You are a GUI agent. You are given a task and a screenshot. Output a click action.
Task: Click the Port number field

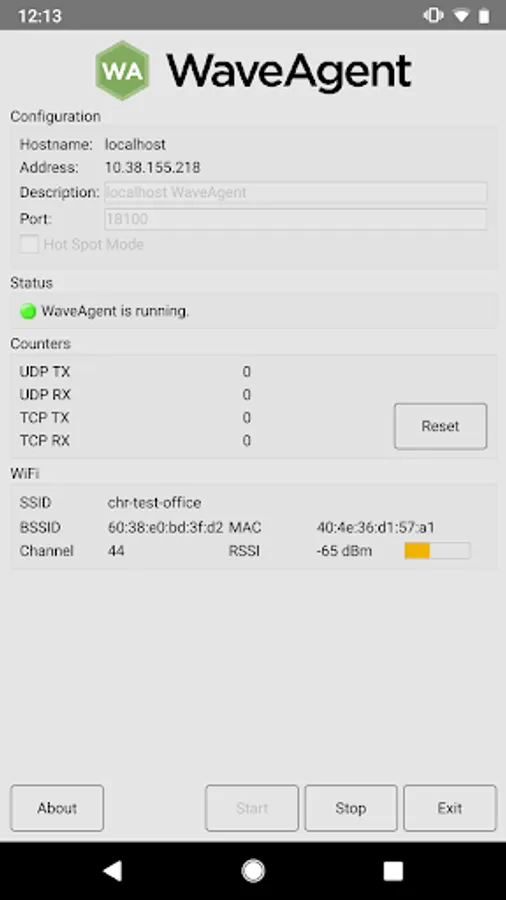pyautogui.click(x=296, y=219)
